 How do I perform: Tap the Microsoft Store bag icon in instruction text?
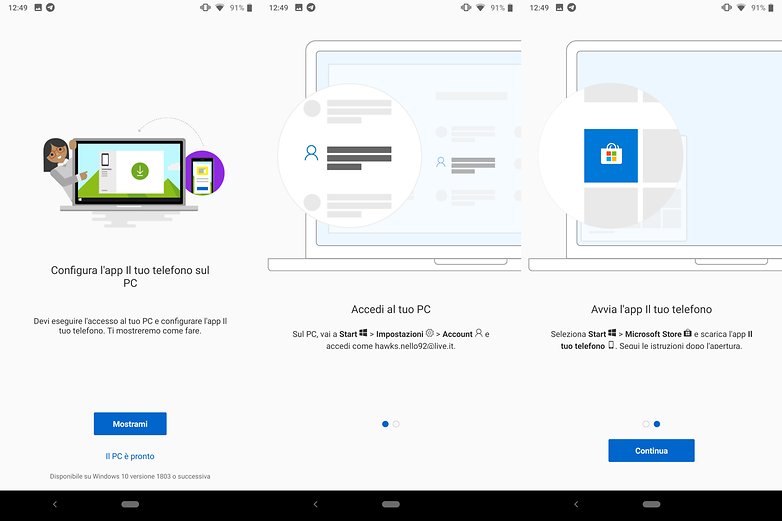pyautogui.click(x=688, y=333)
